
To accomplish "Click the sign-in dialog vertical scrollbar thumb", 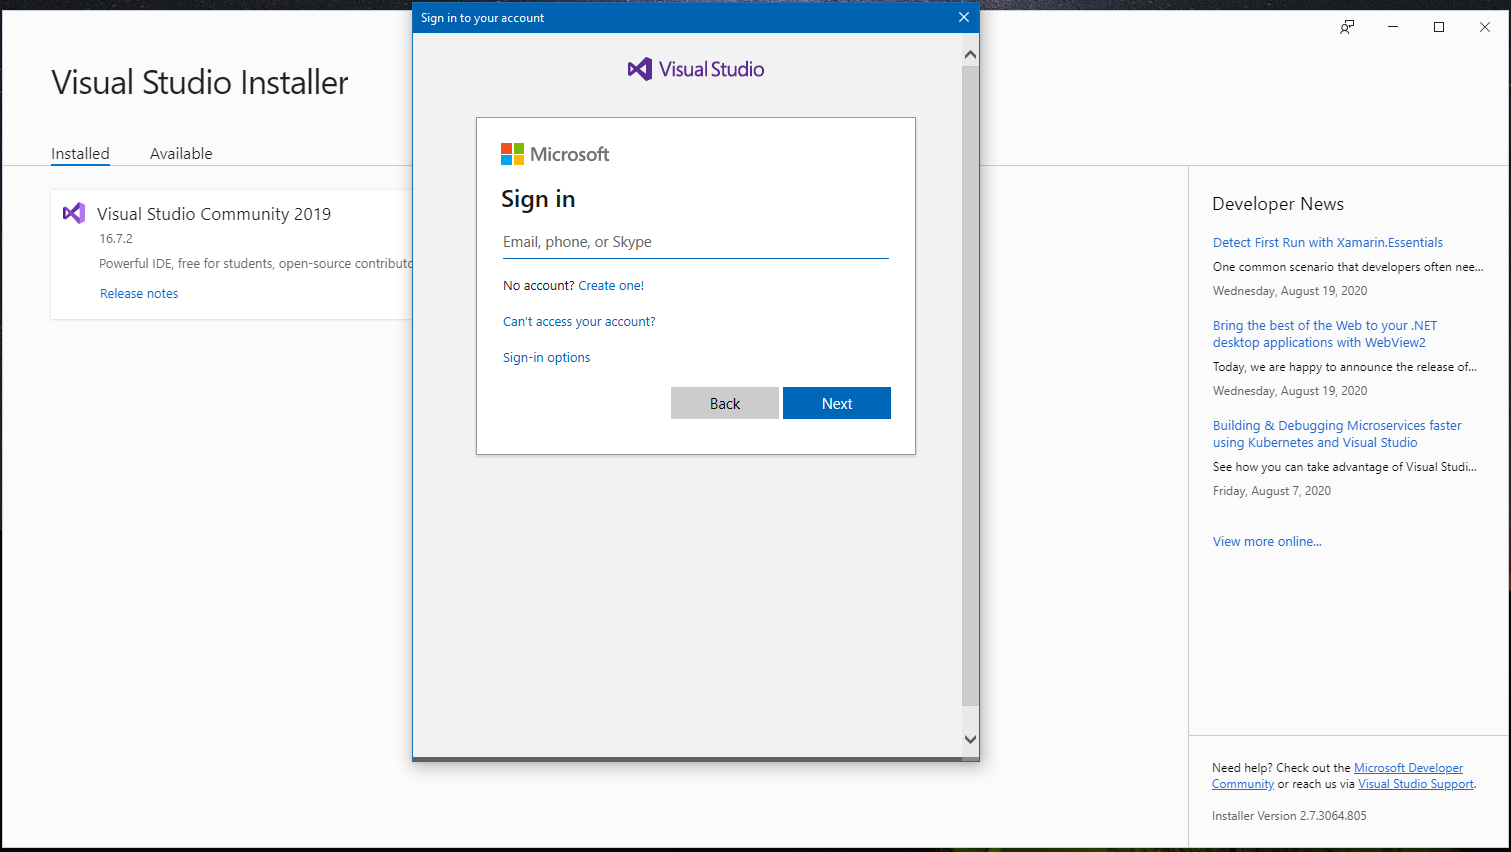I will (x=970, y=385).
